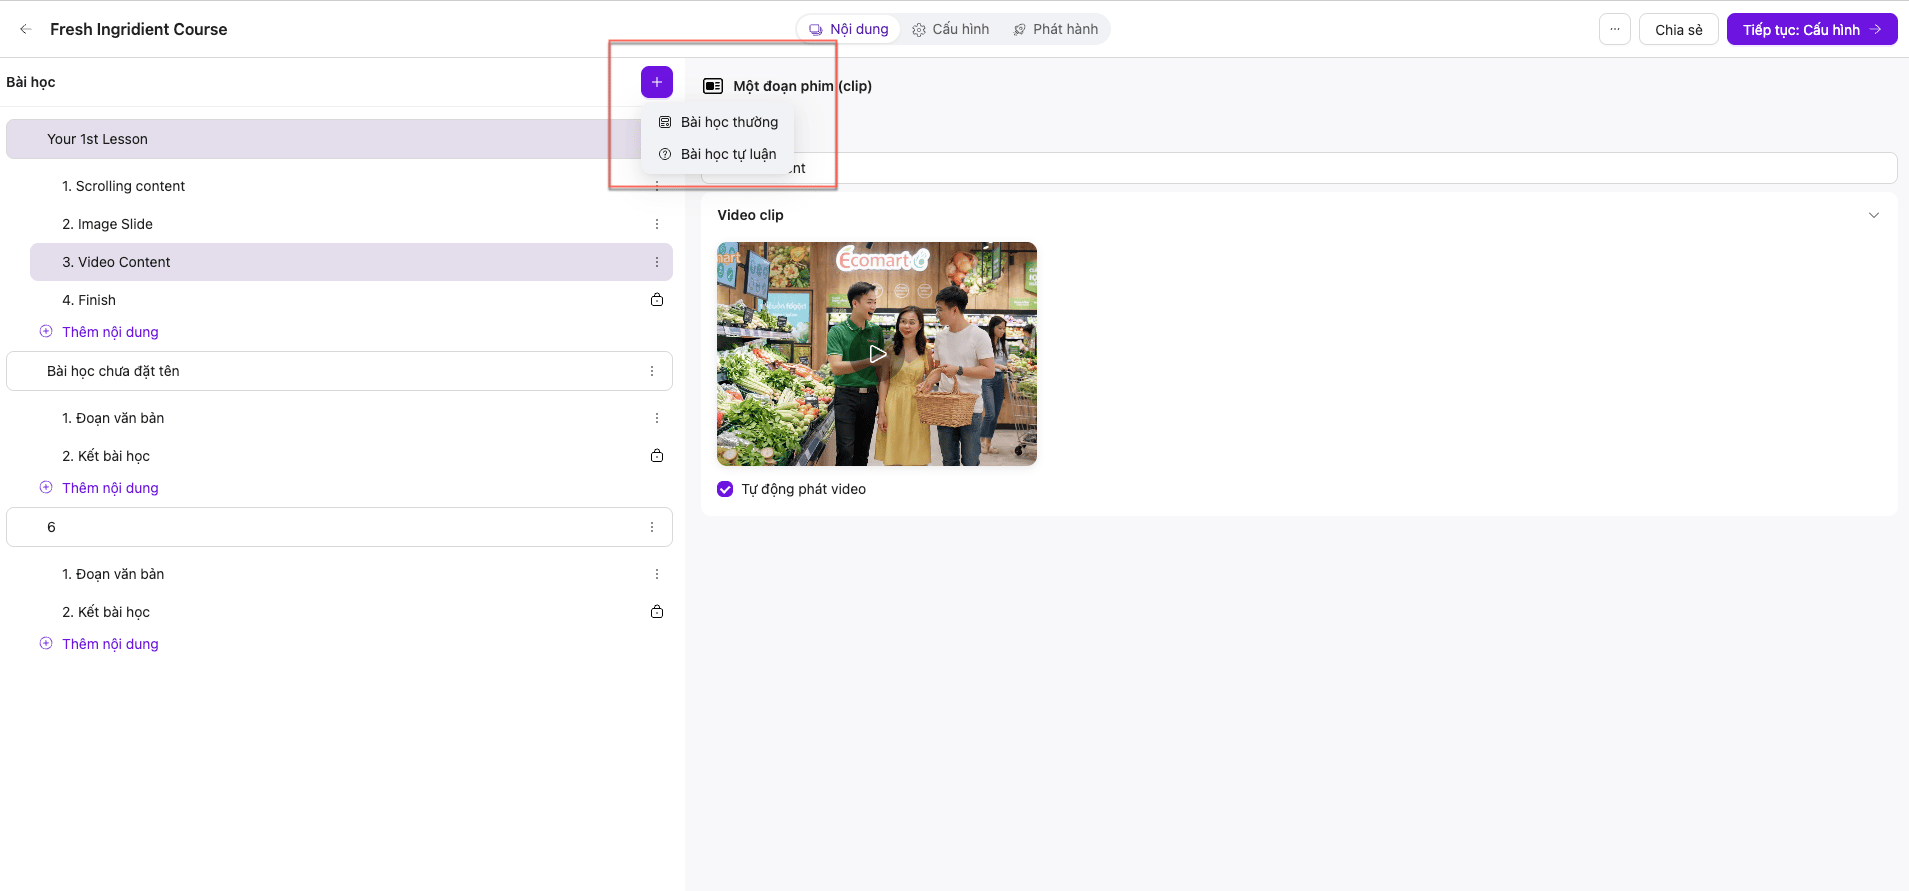Click the Chia sẻ button
1909x891 pixels.
[x=1679, y=29]
